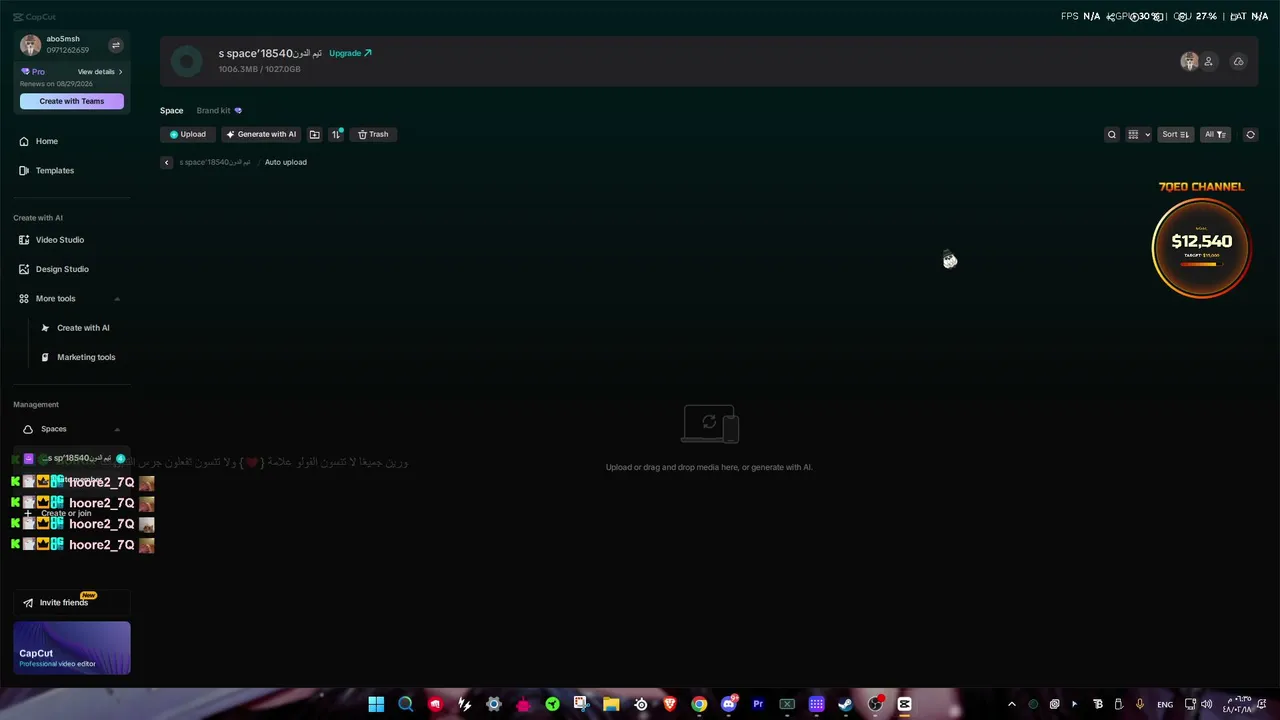Show hidden system tray icons
The width and height of the screenshot is (1280, 720).
point(1012,704)
